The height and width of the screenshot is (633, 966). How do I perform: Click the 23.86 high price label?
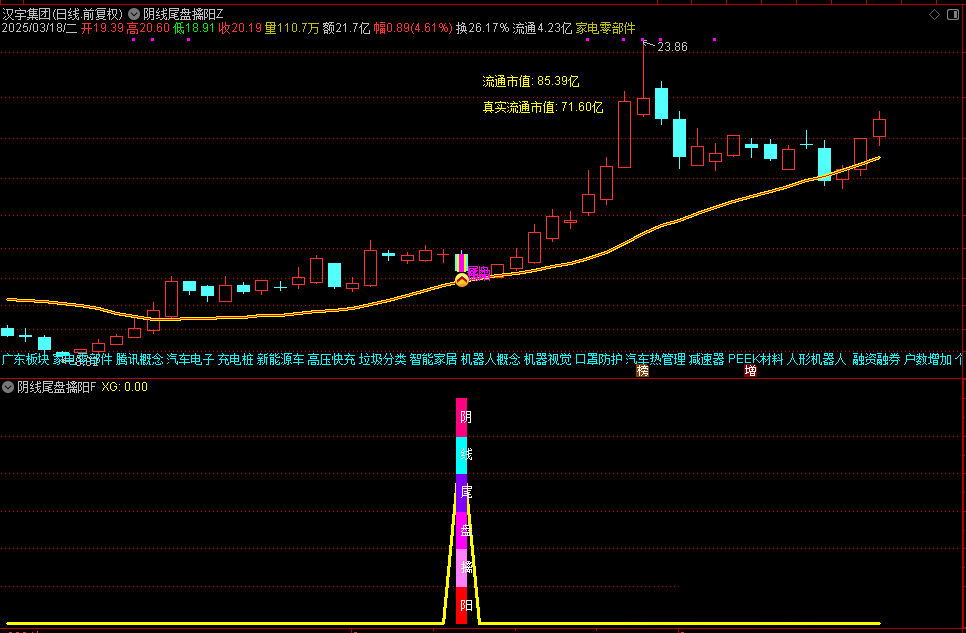click(x=673, y=47)
